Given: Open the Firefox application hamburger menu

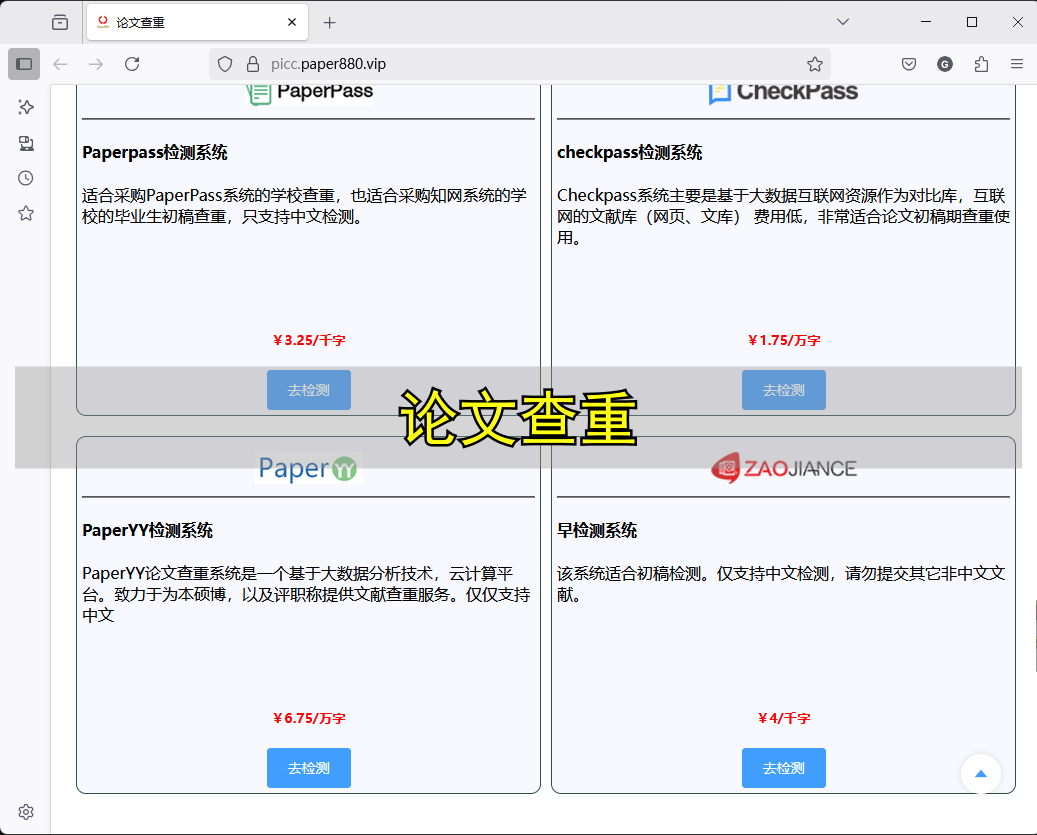Looking at the screenshot, I should click(1017, 63).
